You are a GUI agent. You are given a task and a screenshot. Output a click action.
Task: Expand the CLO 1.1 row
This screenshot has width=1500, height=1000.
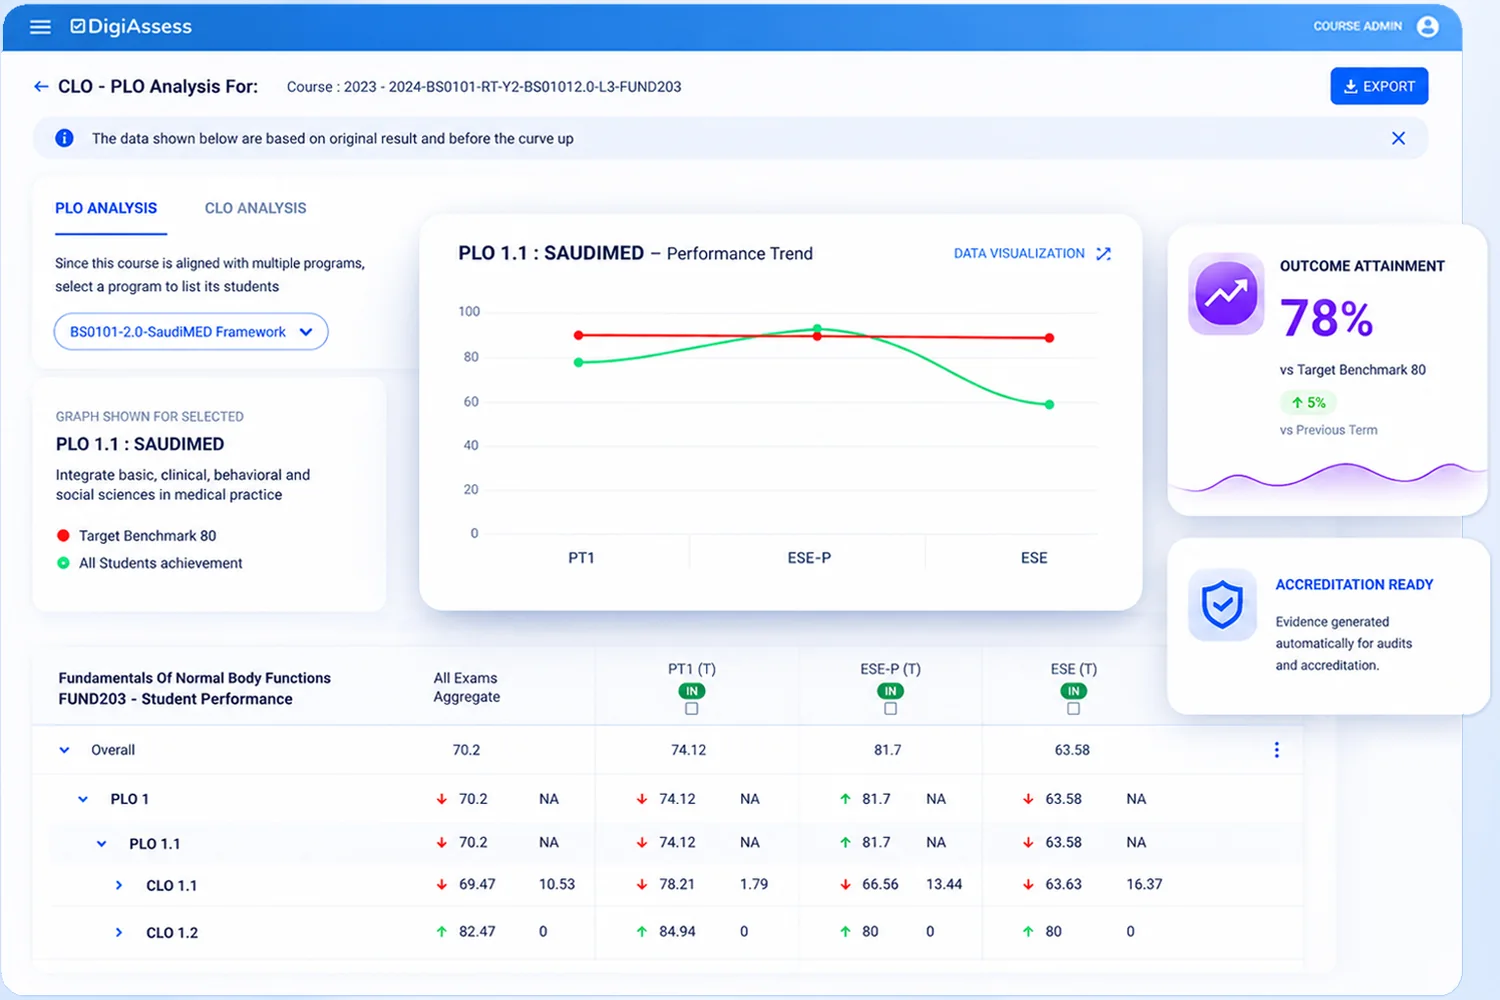[119, 885]
